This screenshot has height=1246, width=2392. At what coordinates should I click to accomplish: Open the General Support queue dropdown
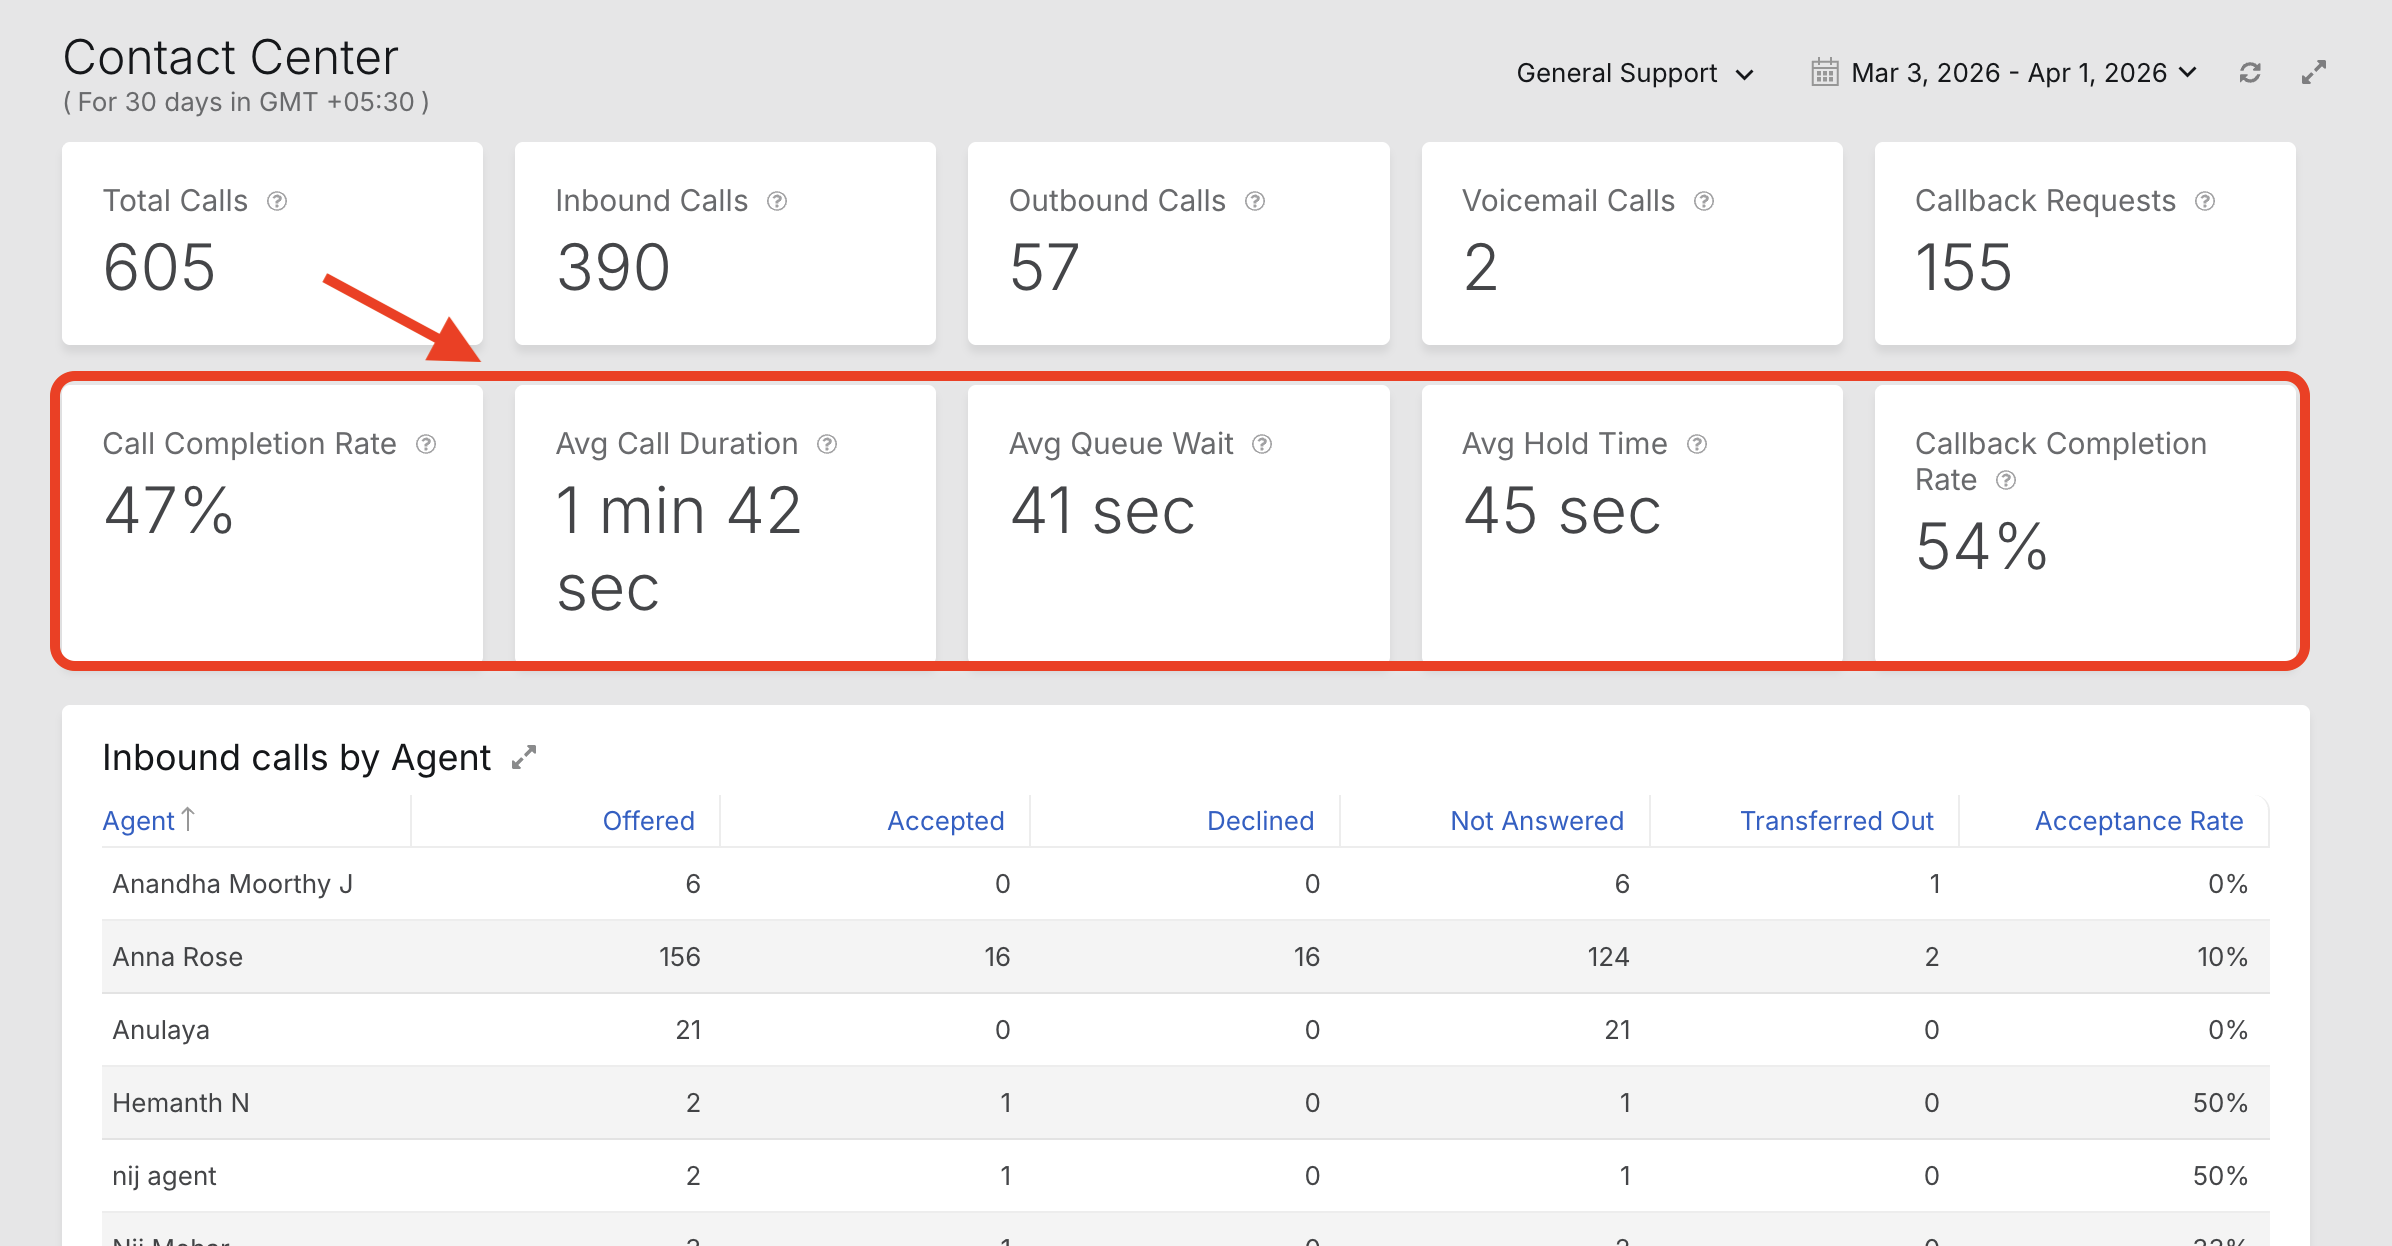tap(1634, 73)
